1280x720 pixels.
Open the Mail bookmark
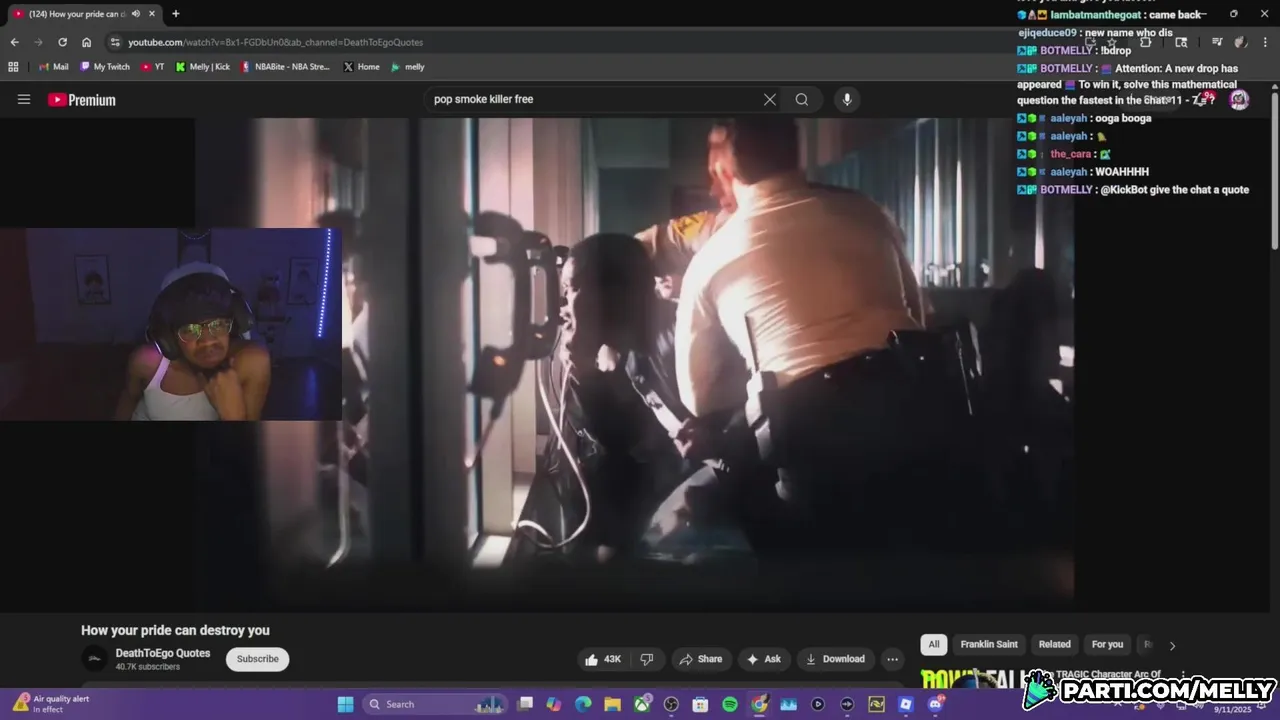54,67
